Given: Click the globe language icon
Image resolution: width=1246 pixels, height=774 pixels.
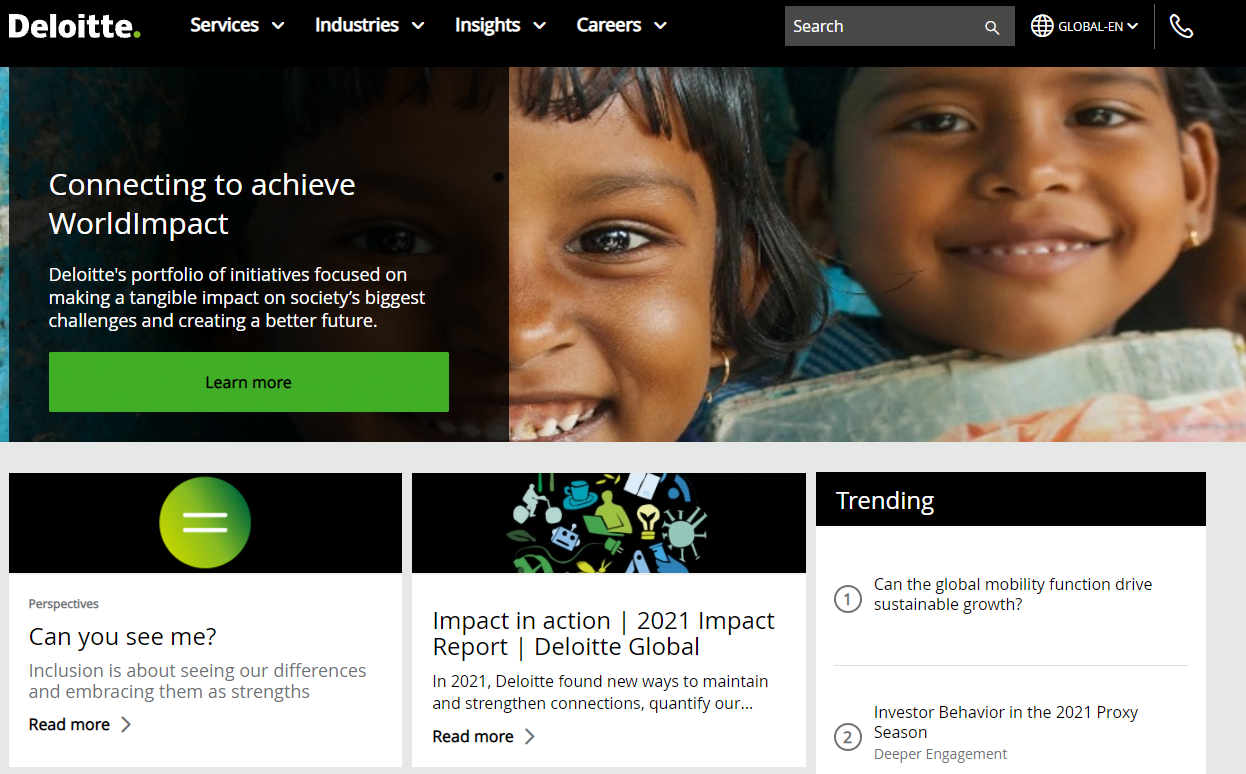Looking at the screenshot, I should tap(1042, 26).
